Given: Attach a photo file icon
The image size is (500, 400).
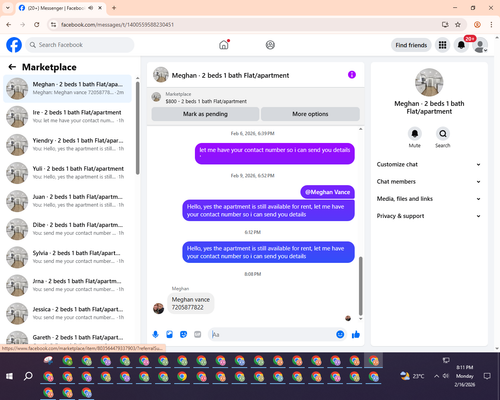Looking at the screenshot, I should point(169,334).
